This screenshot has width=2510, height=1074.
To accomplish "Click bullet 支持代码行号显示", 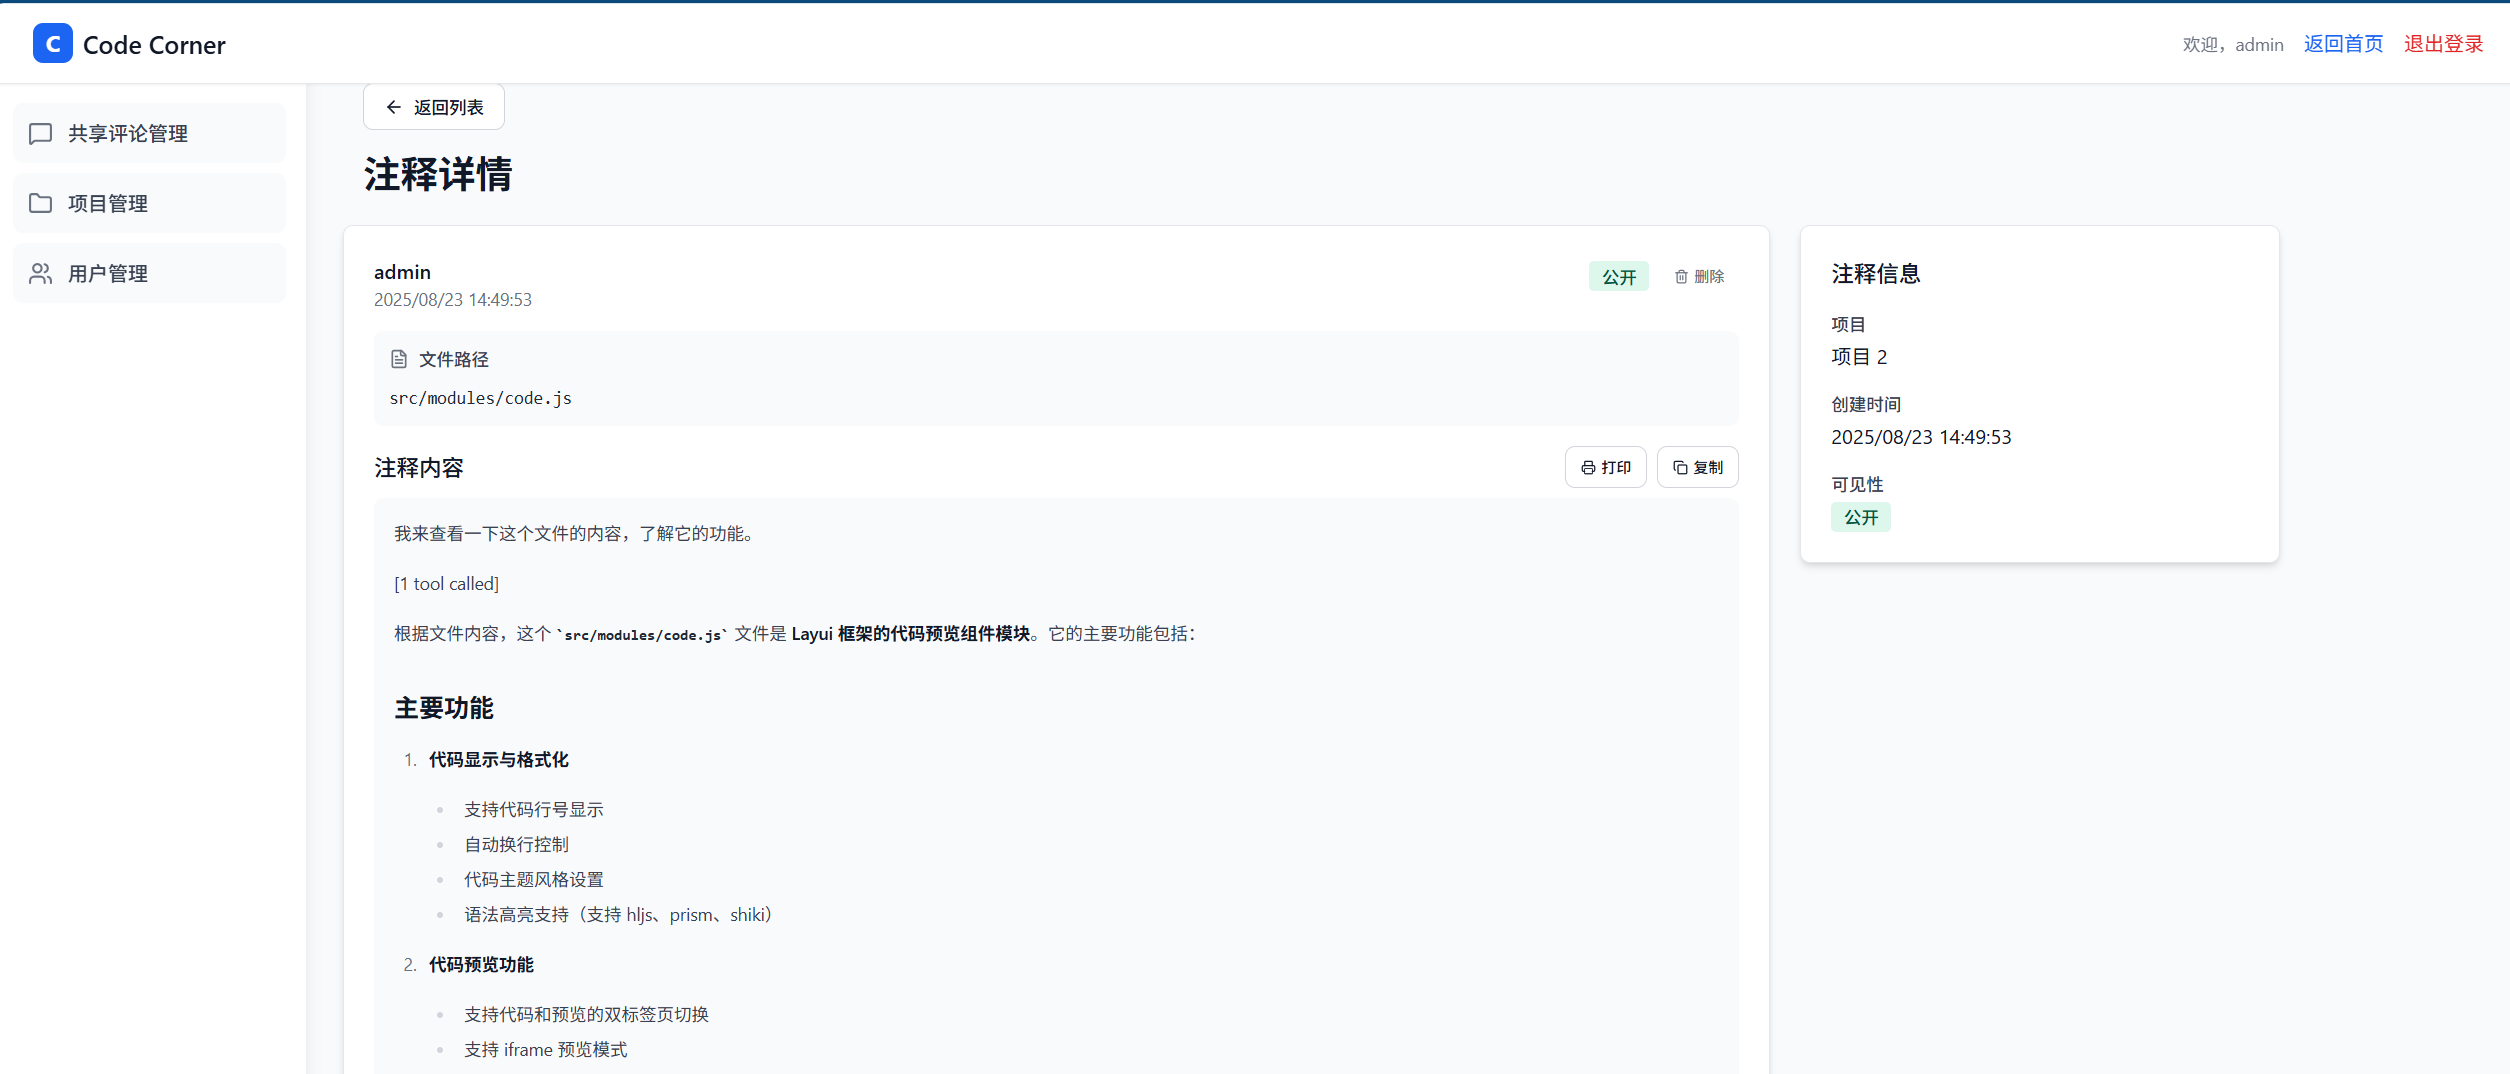I will click(x=534, y=810).
